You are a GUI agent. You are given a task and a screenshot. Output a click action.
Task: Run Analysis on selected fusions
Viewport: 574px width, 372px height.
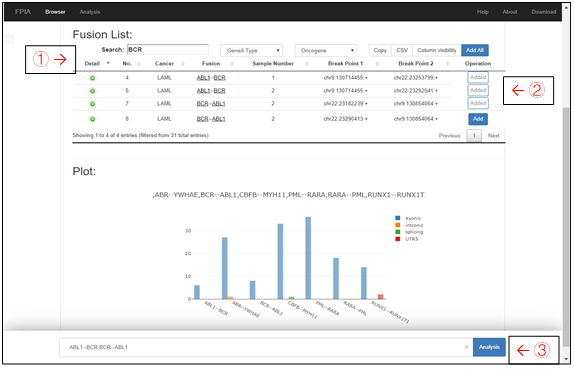pos(489,347)
